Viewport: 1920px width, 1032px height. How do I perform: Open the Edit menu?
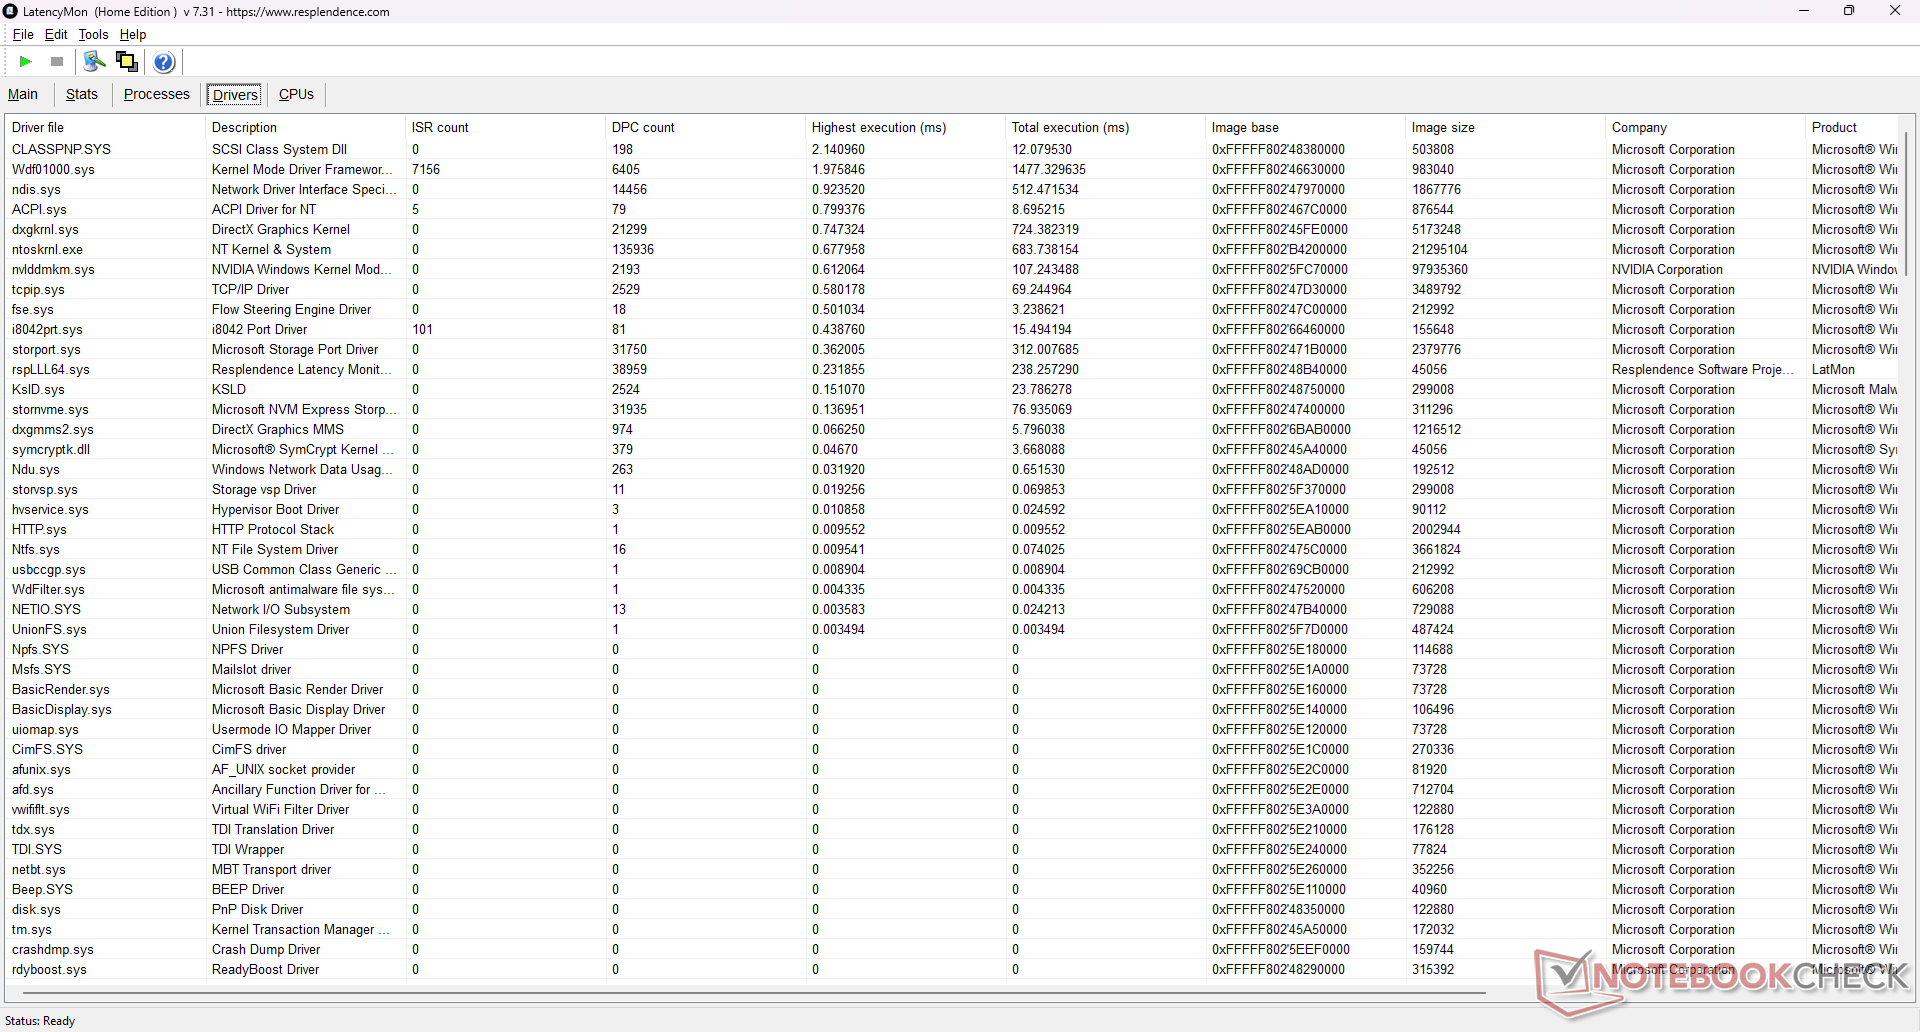coord(56,34)
